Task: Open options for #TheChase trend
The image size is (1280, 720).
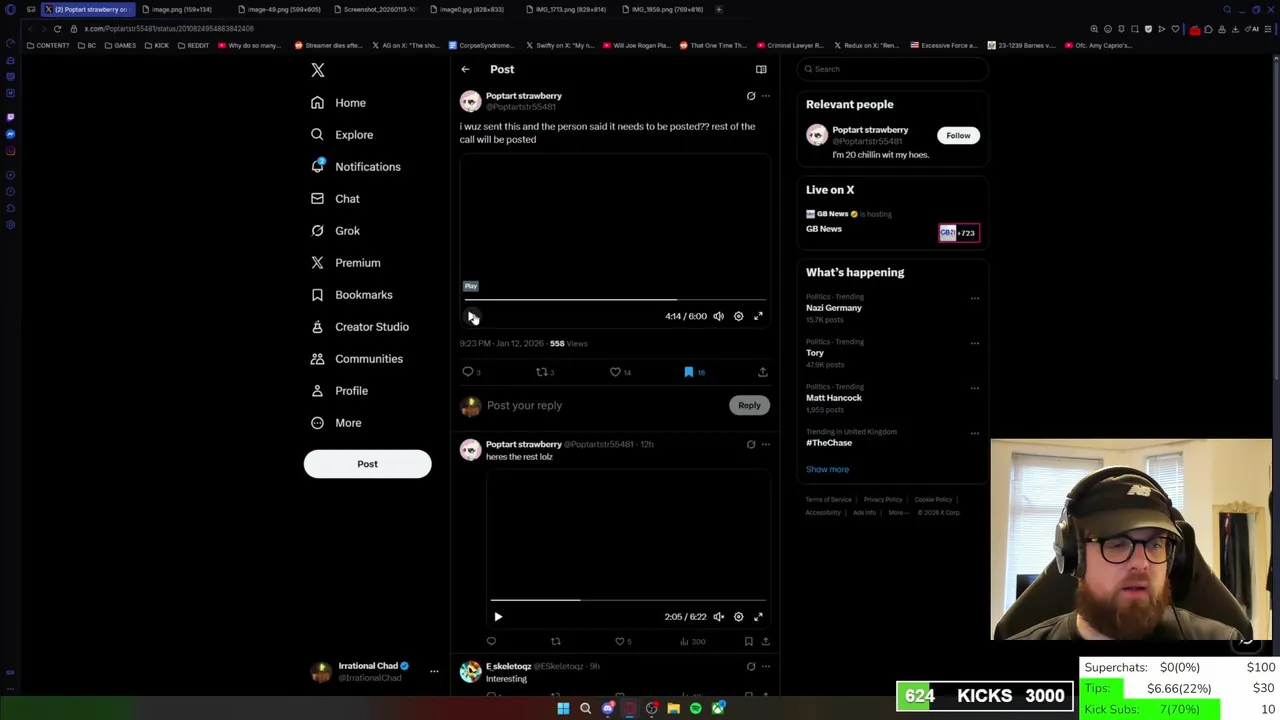Action: pyautogui.click(x=974, y=433)
